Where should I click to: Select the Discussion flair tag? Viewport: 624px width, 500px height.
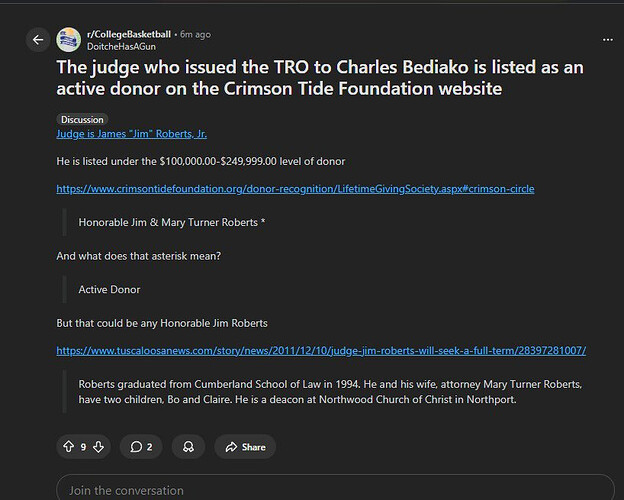[x=83, y=120]
